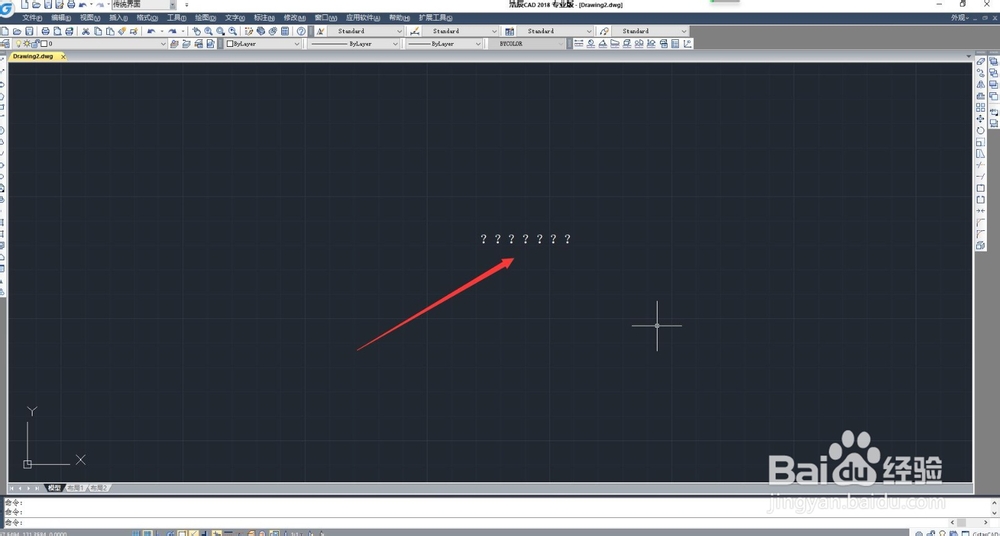The image size is (1000, 536).
Task: Select the Cut scissors icon
Action: point(85,31)
